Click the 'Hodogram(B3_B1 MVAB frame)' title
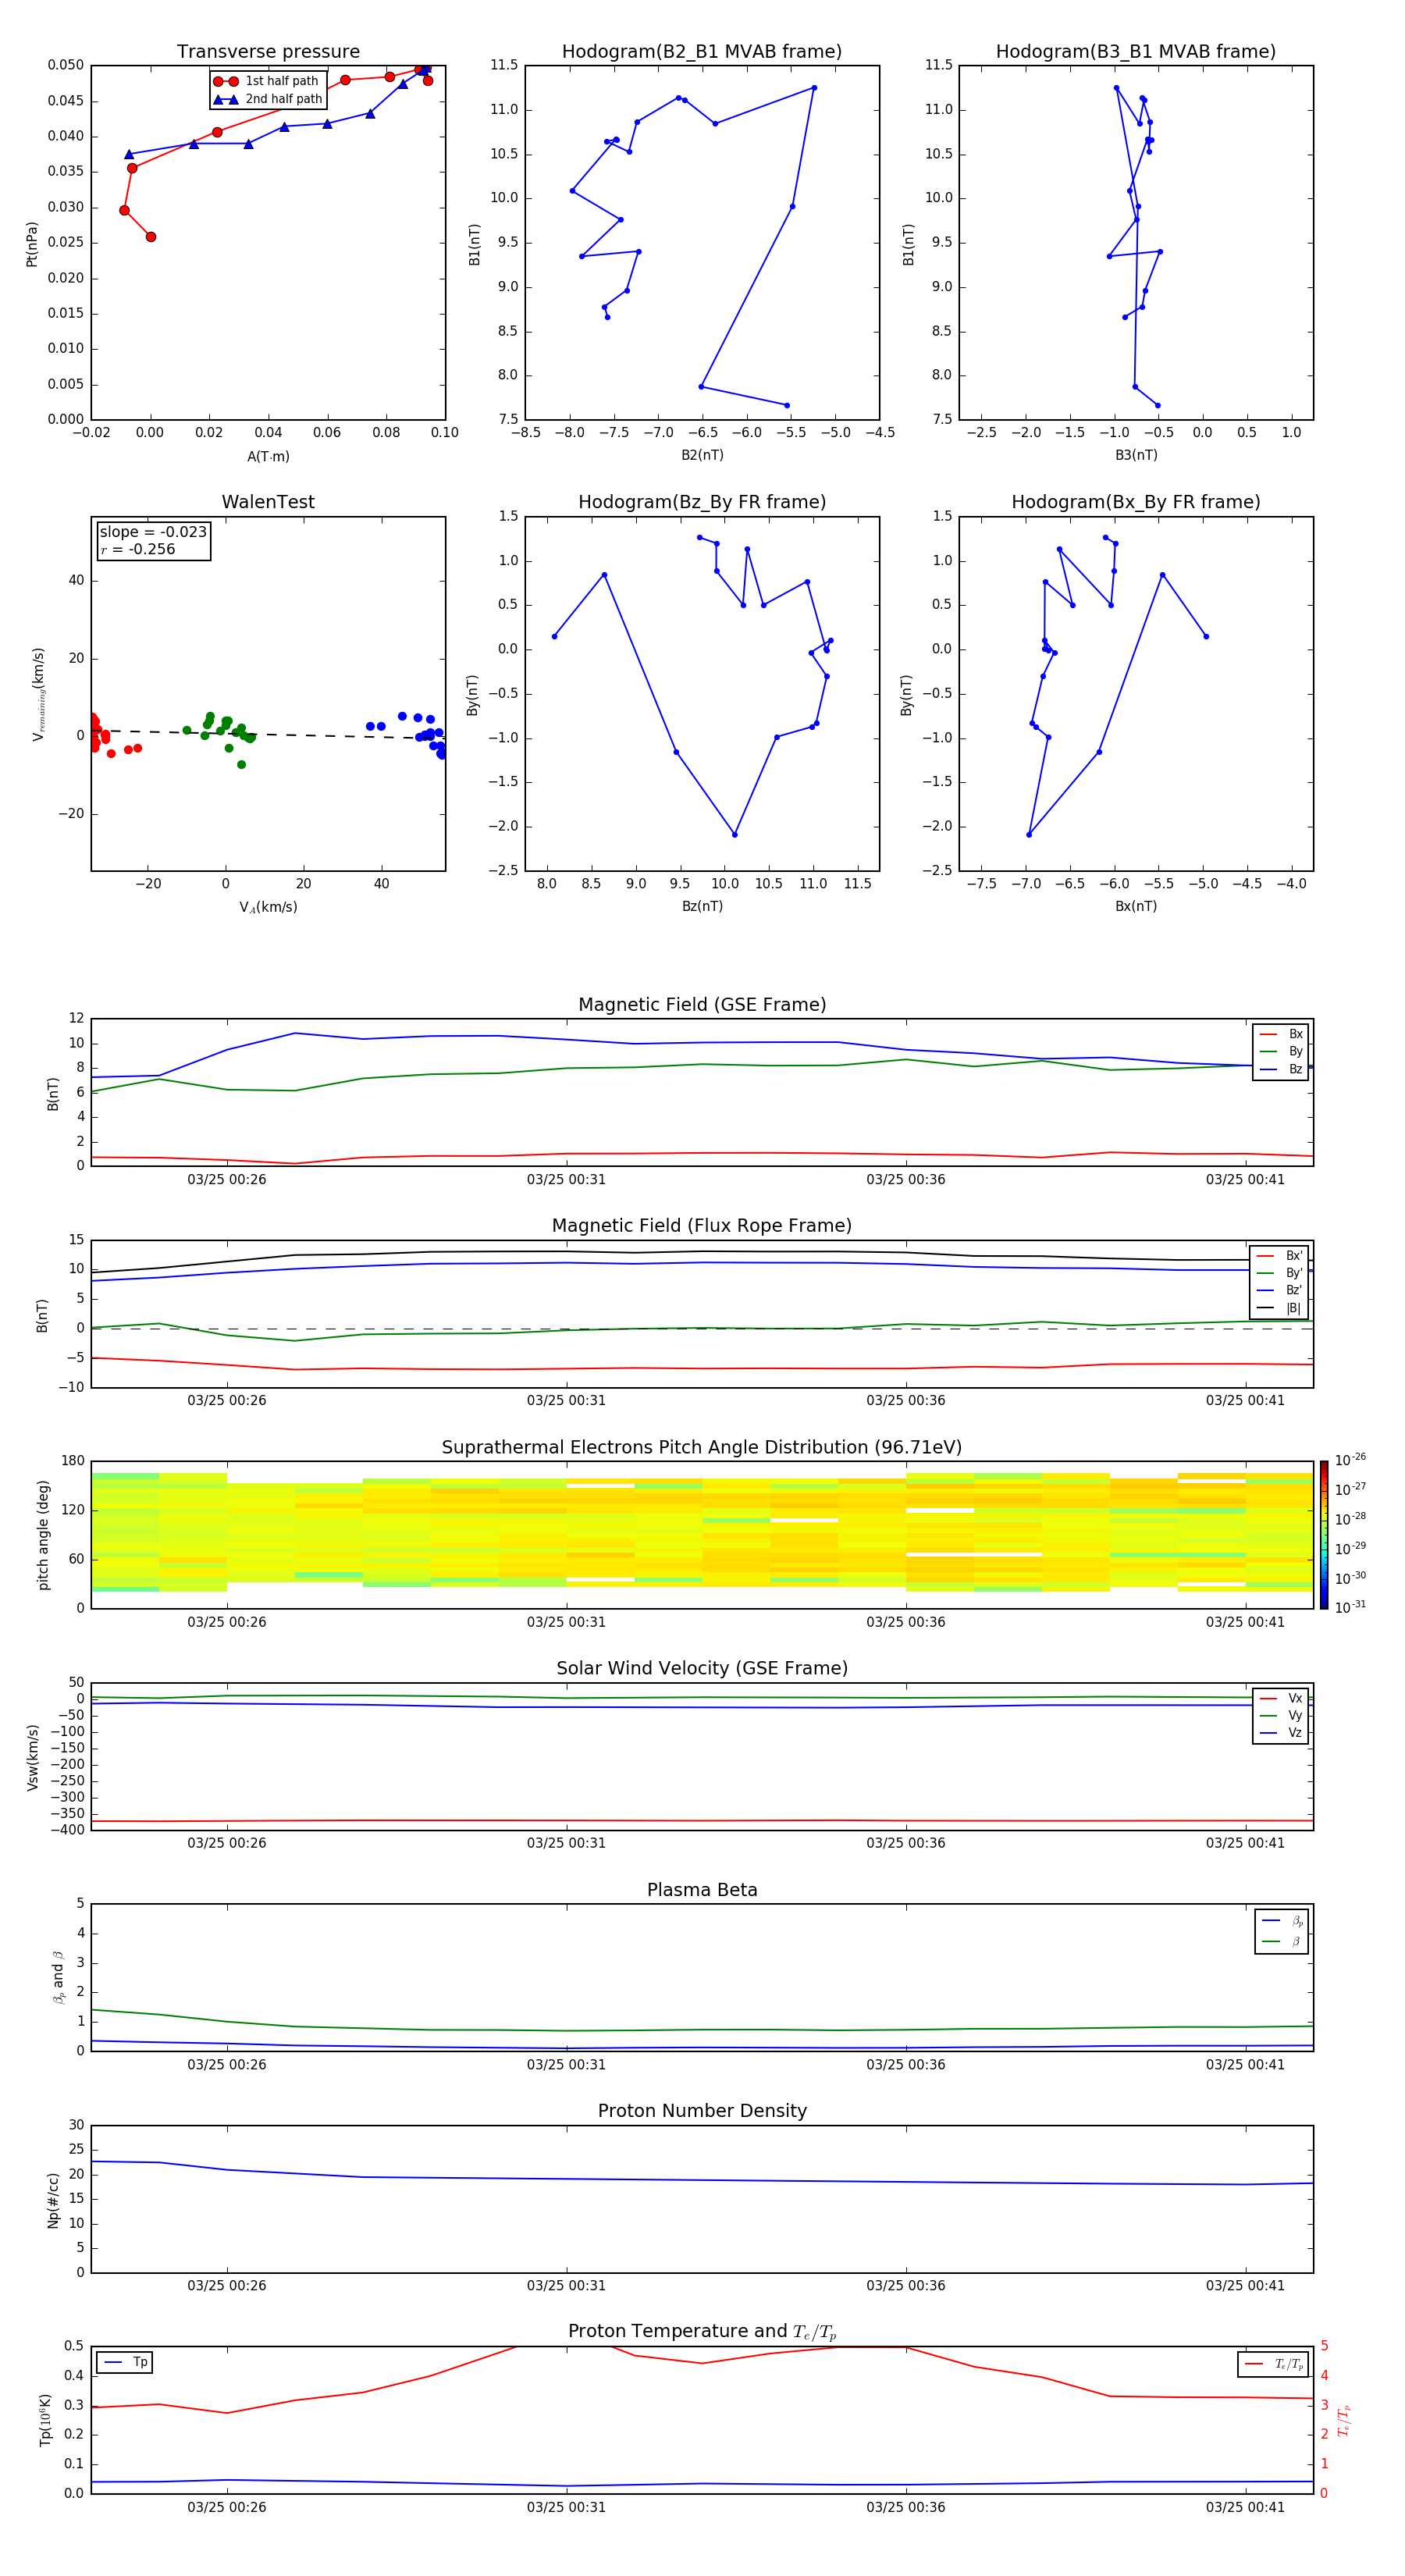Image resolution: width=1405 pixels, height=2576 pixels. pyautogui.click(x=1136, y=52)
